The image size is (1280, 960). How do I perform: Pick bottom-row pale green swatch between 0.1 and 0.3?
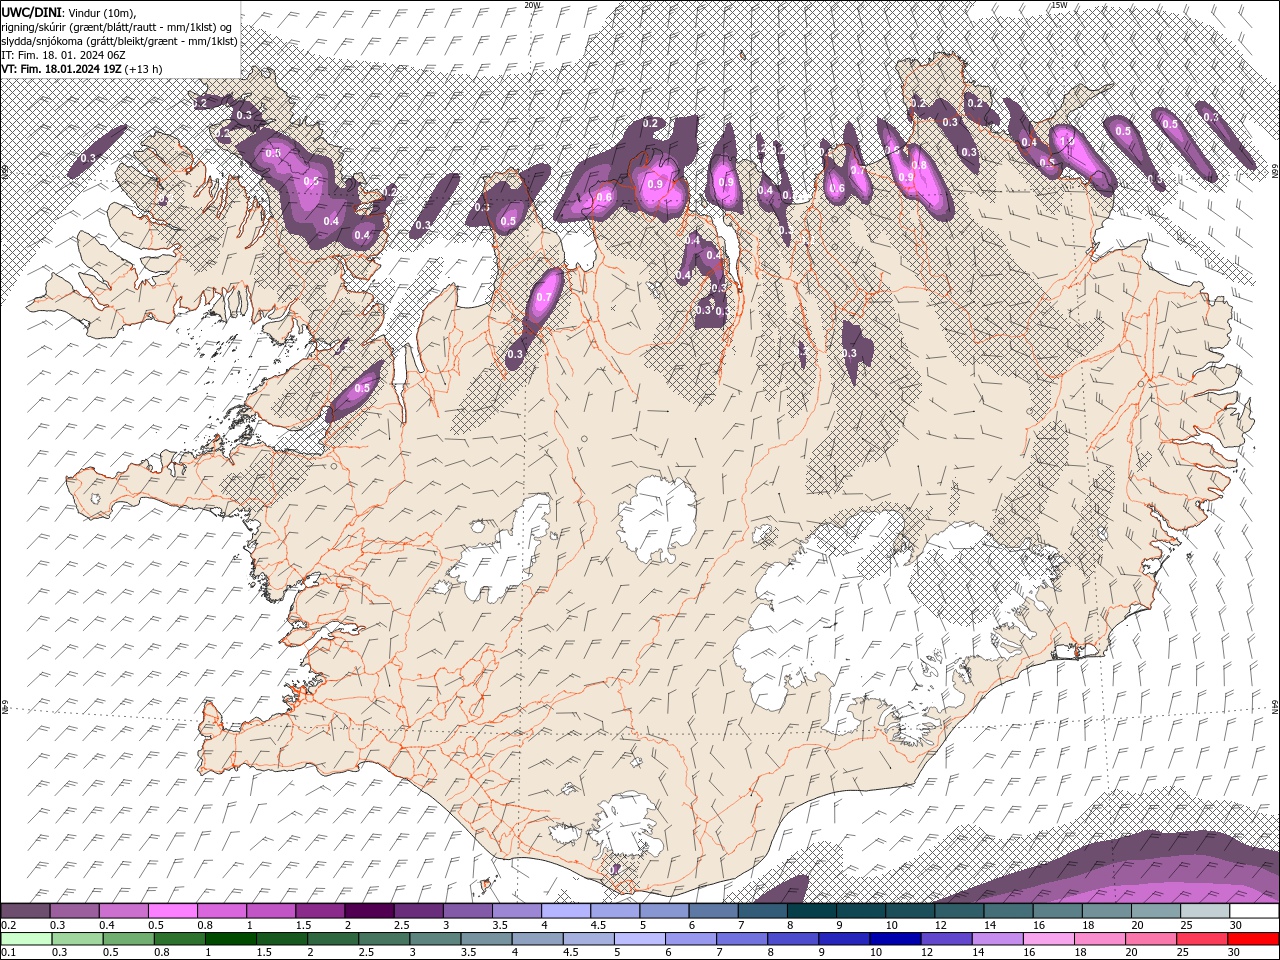click(25, 939)
